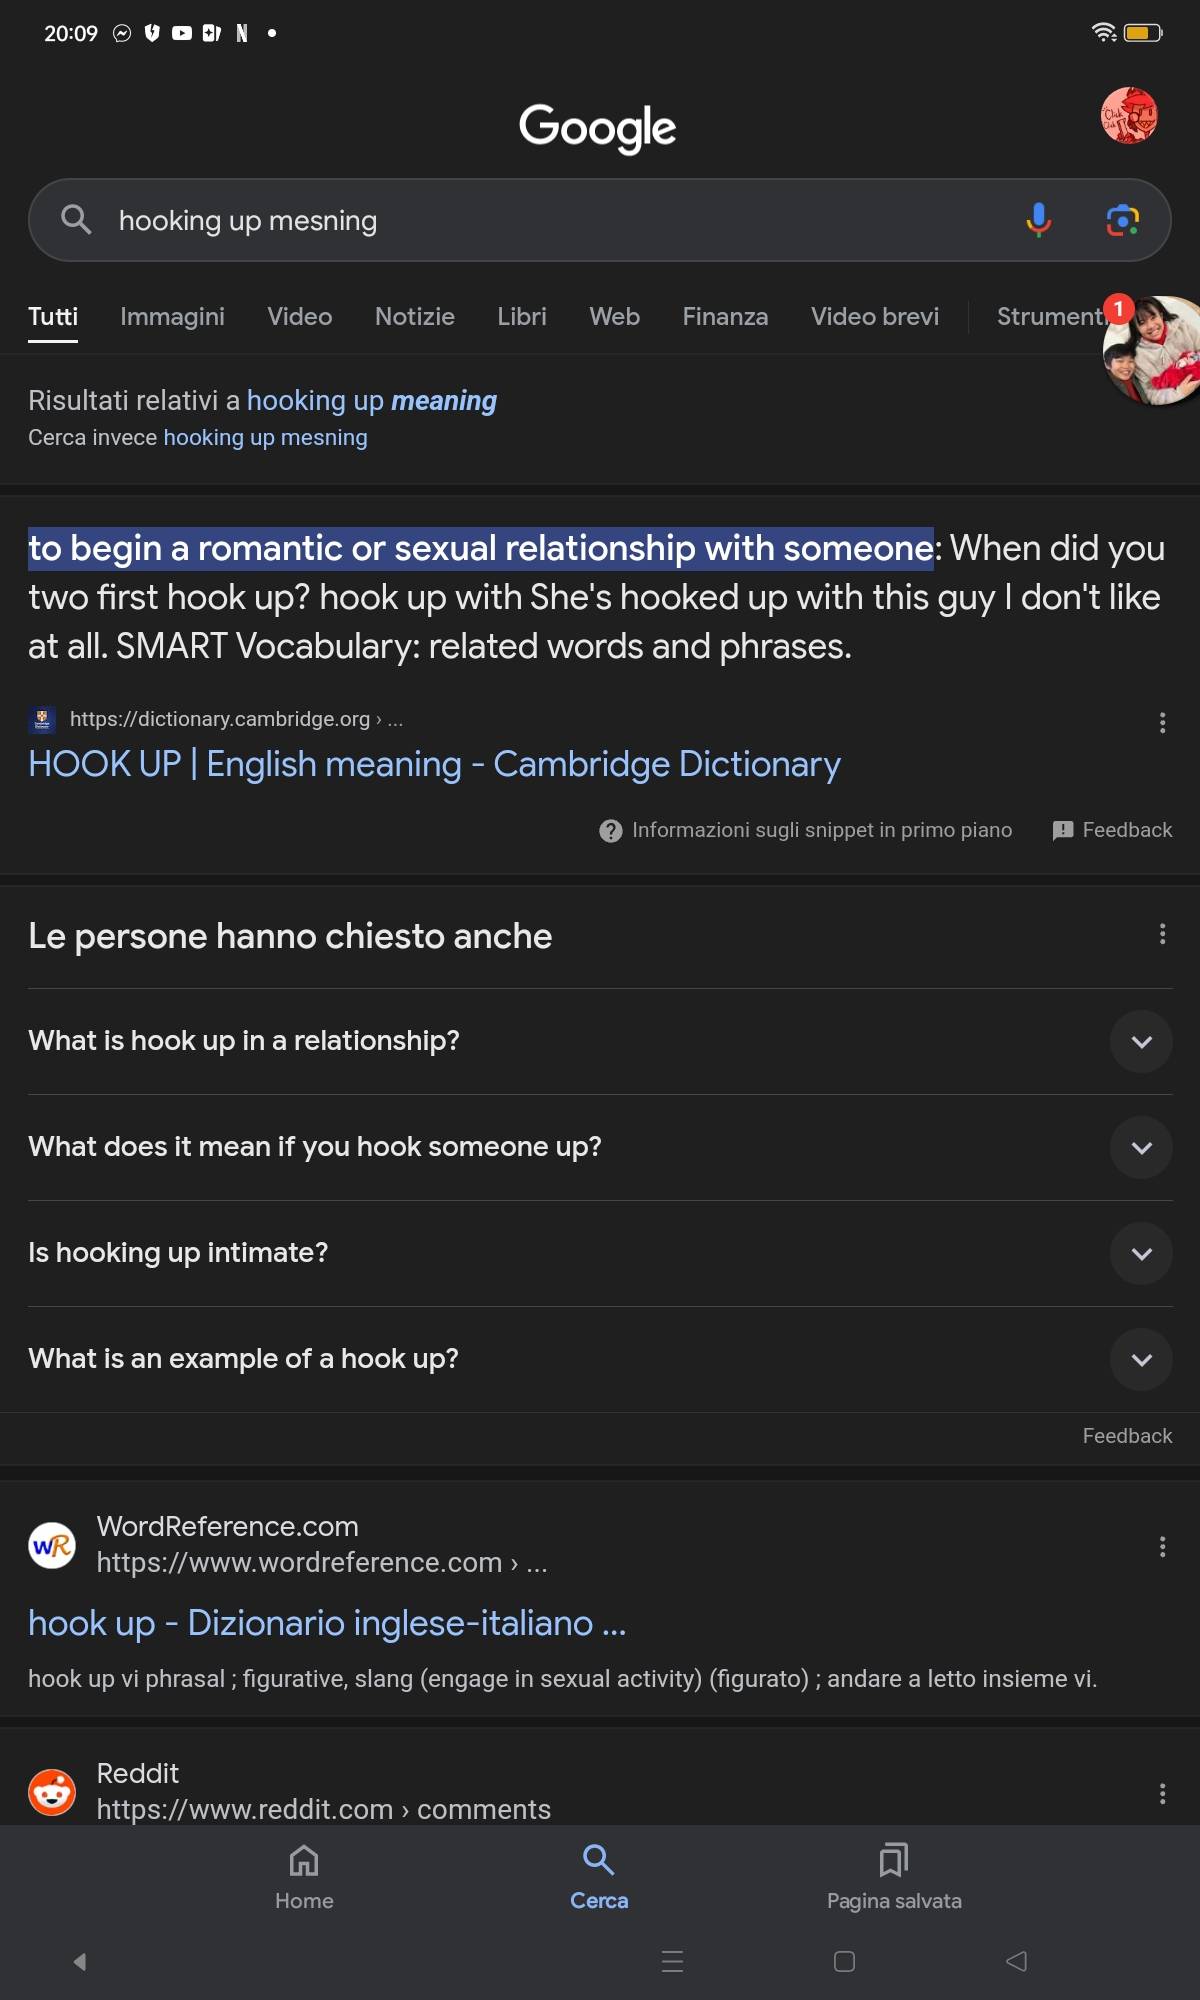Image resolution: width=1200 pixels, height=2000 pixels.
Task: Tap the search magnifier icon in the search bar
Action: pos(76,220)
